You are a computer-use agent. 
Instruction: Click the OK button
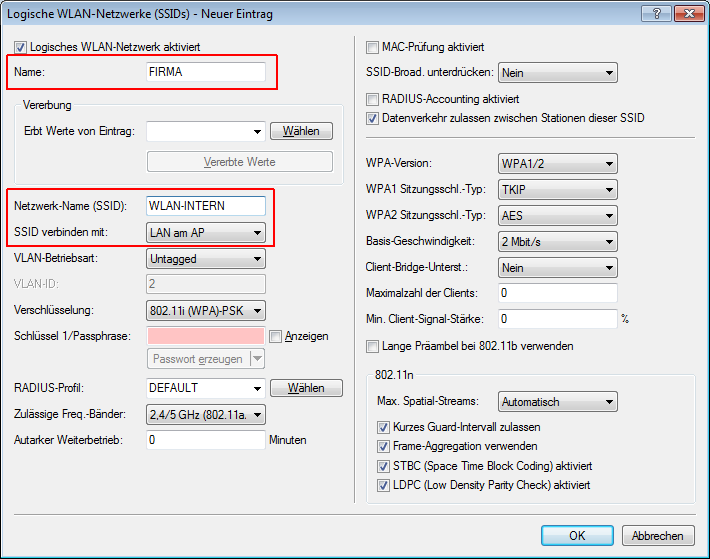tap(577, 536)
